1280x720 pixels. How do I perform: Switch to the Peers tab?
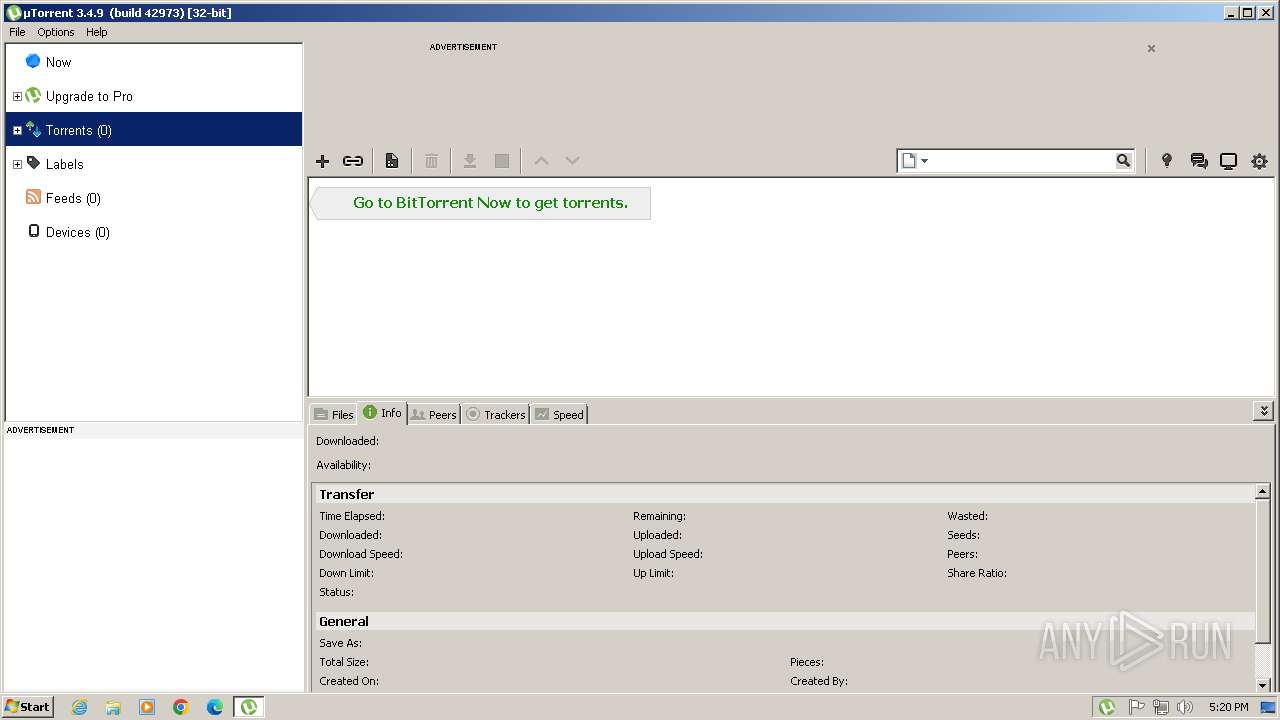point(434,414)
